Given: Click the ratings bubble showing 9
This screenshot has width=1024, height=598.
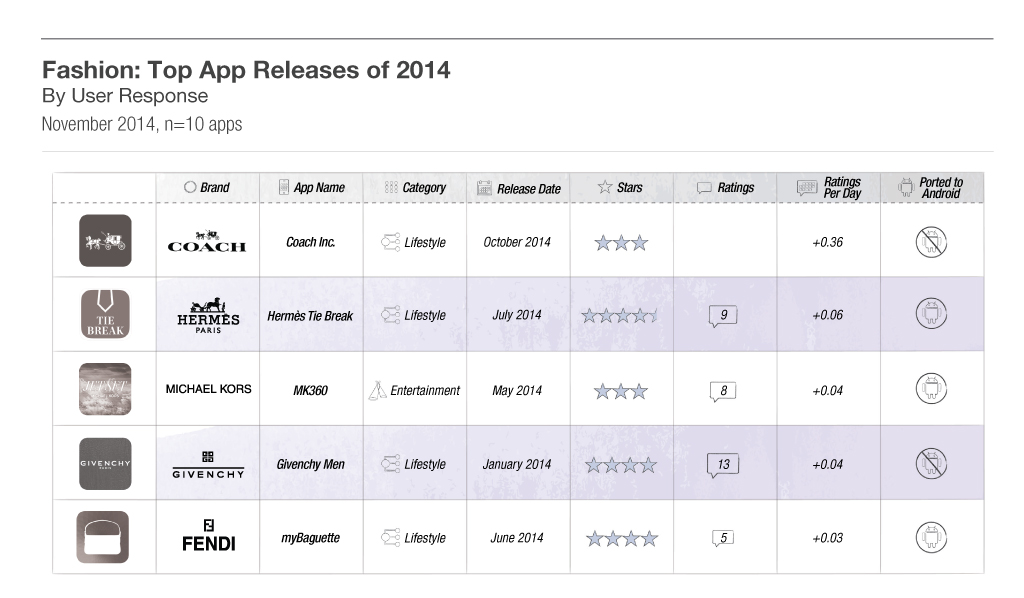Looking at the screenshot, I should pyautogui.click(x=723, y=316).
